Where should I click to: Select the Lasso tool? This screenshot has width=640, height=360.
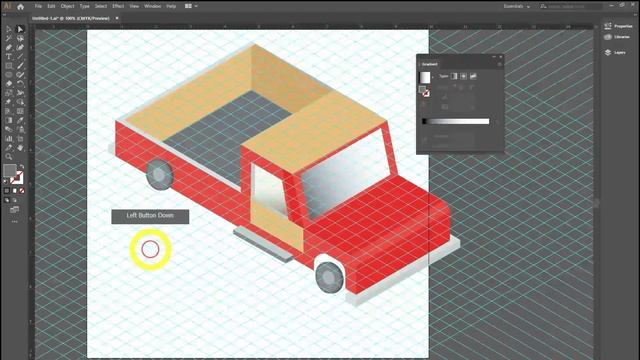pyautogui.click(x=20, y=38)
